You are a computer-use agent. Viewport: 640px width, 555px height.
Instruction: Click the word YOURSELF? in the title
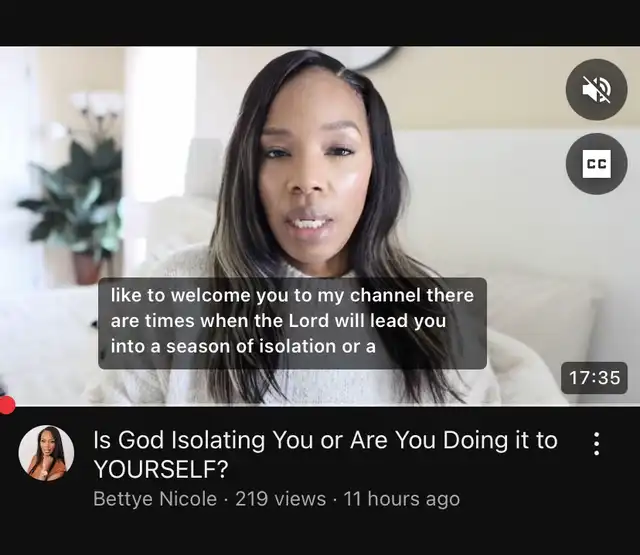coord(161,469)
